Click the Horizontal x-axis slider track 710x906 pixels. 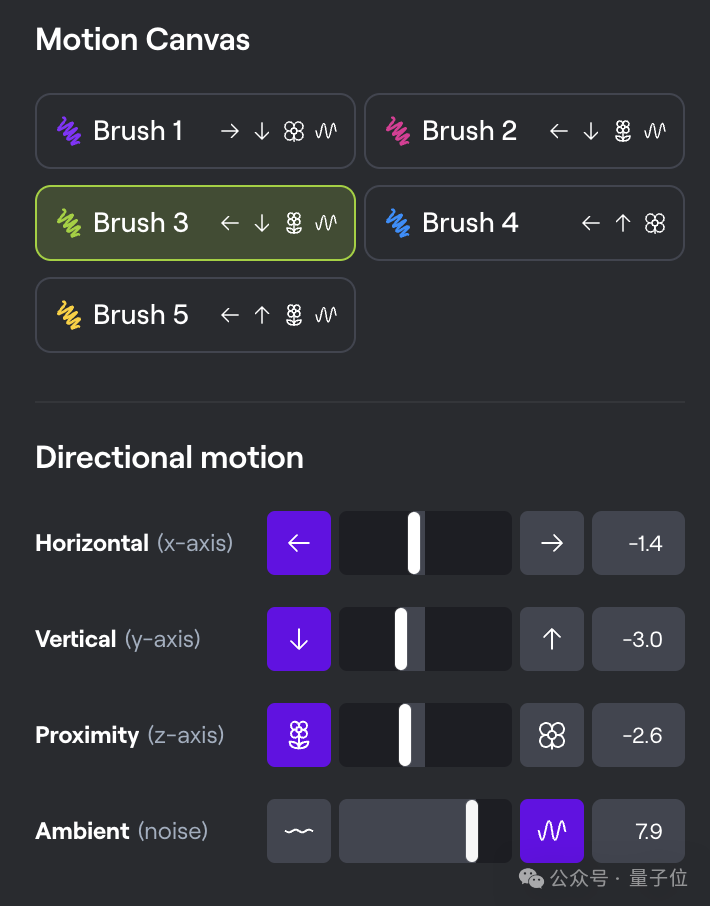(425, 543)
